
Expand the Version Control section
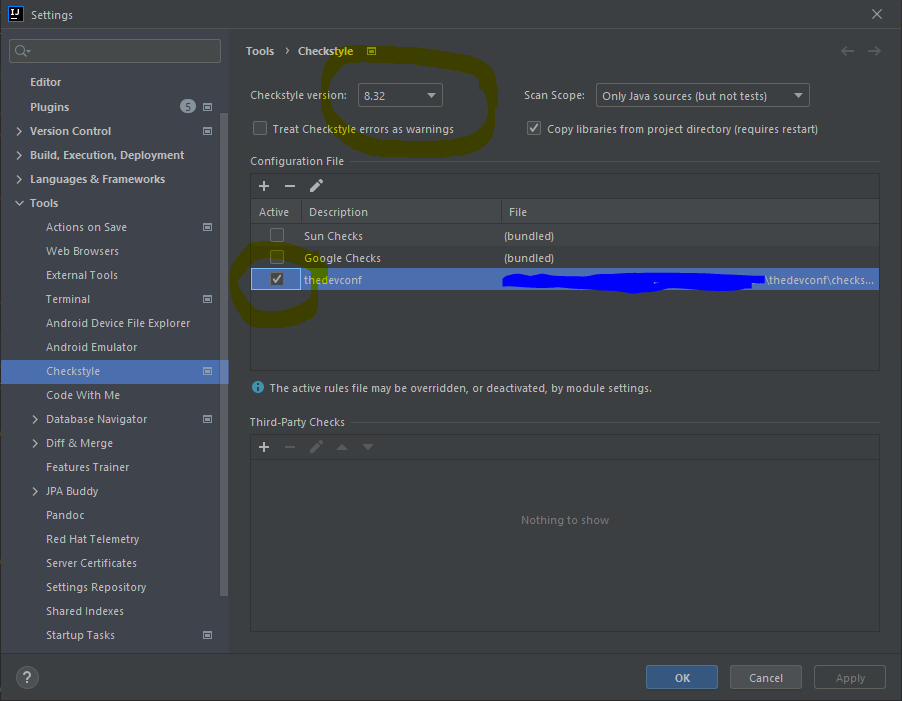point(19,131)
